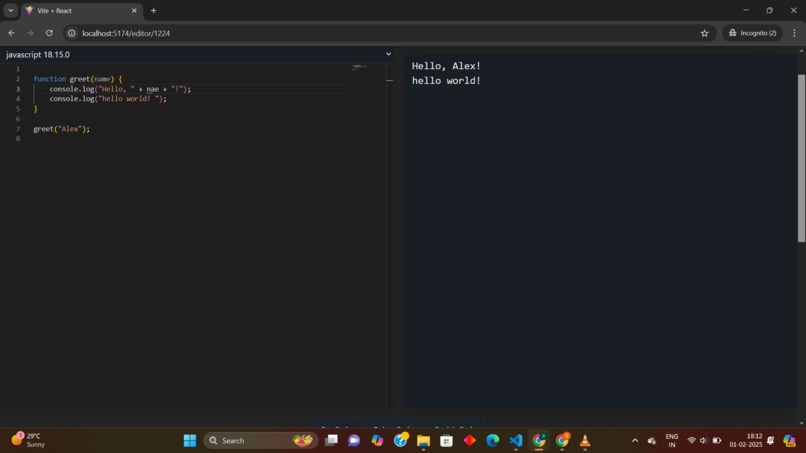Click the page's vertical scrollbar thumb
This screenshot has width=806, height=453.
pyautogui.click(x=801, y=158)
